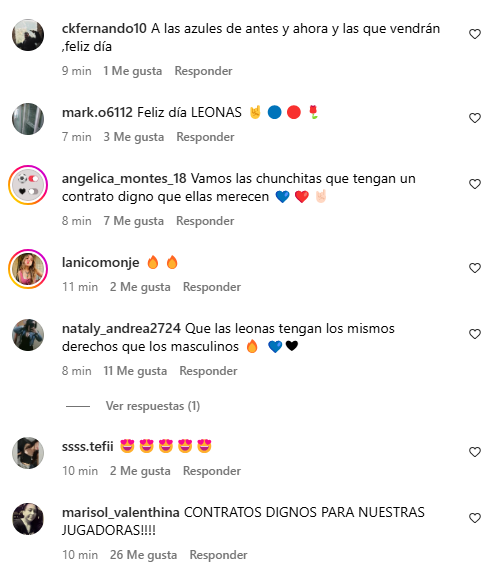Like marisol_valenthina's CONTRATOS DIGNOS comment
Image resolution: width=488 pixels, height=577 pixels.
[x=475, y=518]
